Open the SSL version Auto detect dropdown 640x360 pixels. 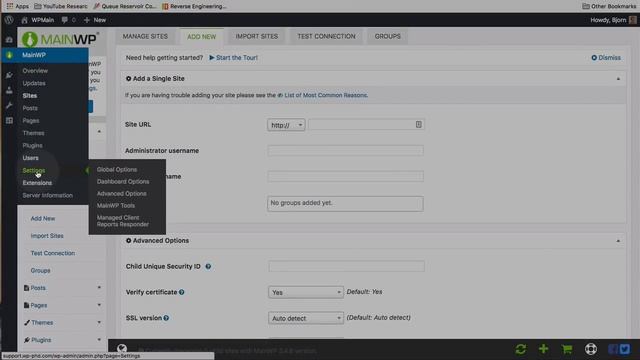point(306,318)
